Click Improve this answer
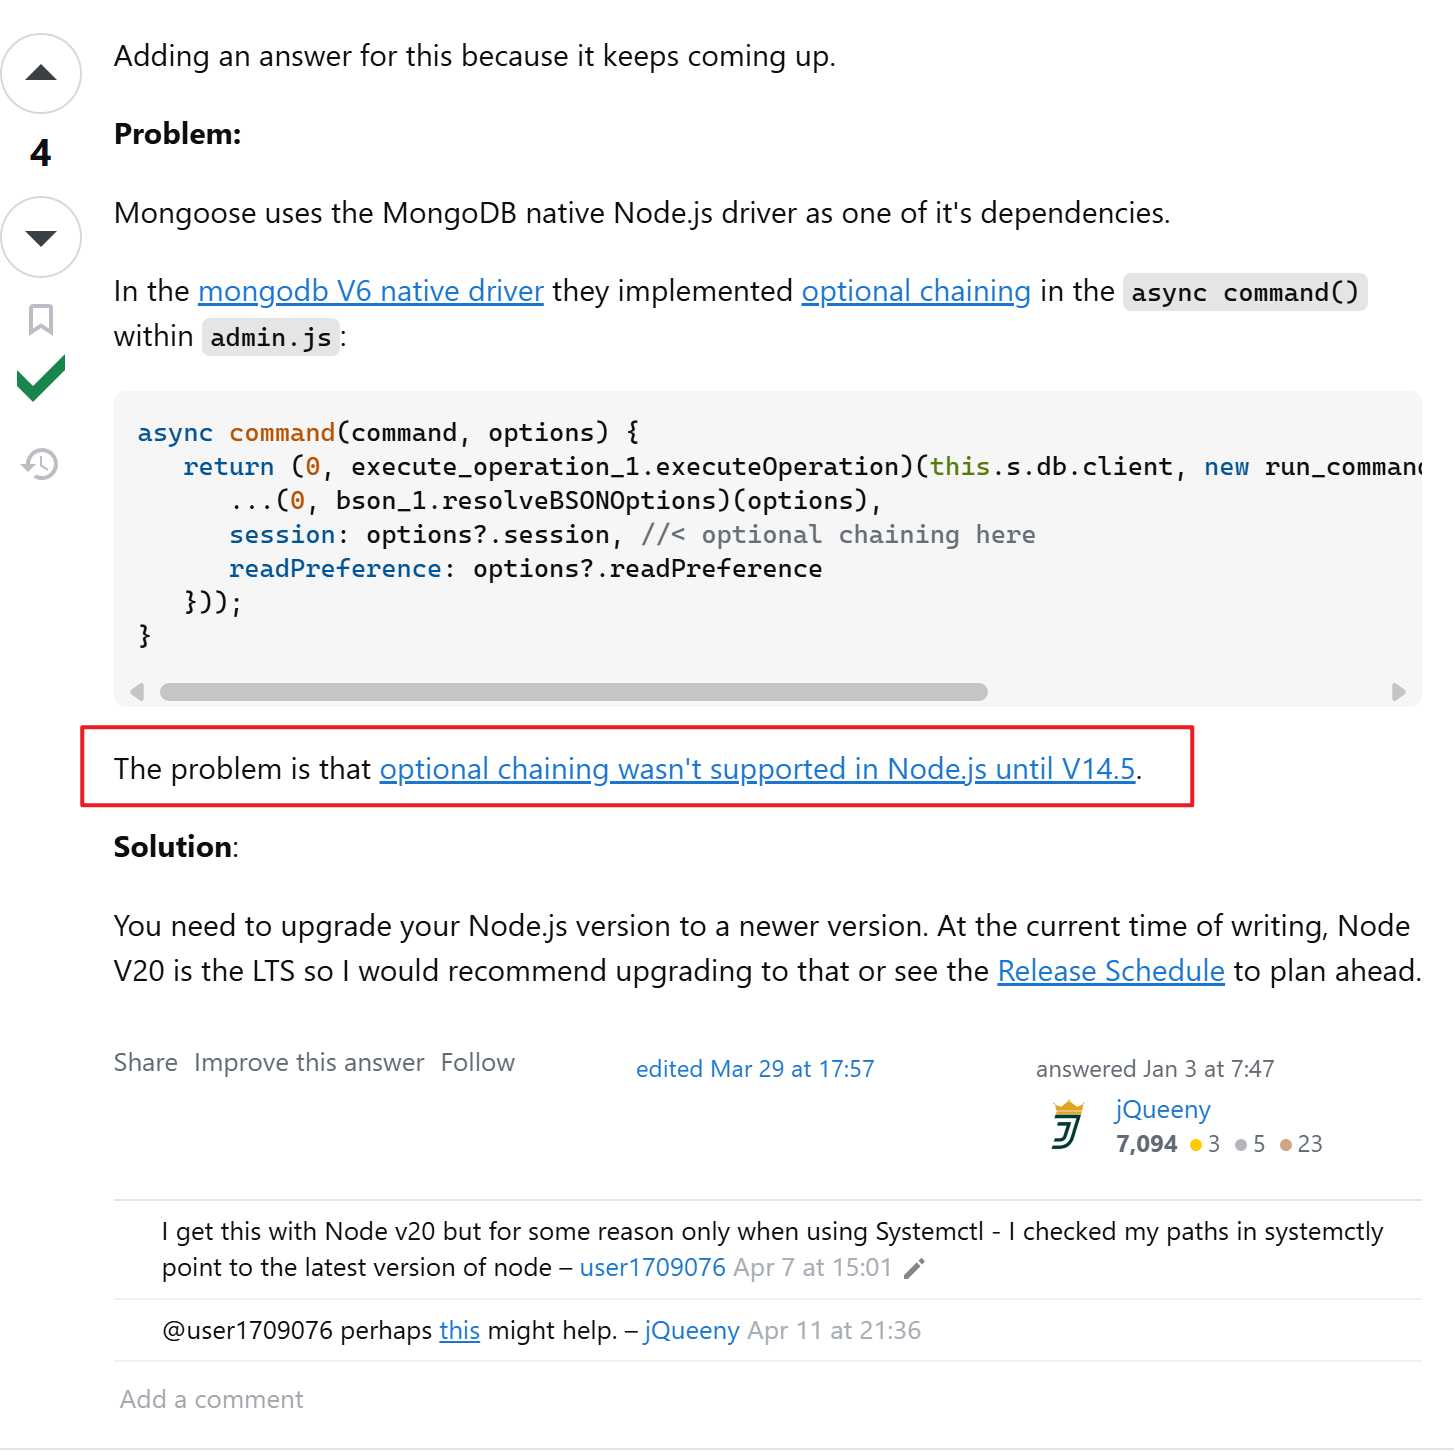Viewport: 1454px width, 1451px height. (309, 1062)
